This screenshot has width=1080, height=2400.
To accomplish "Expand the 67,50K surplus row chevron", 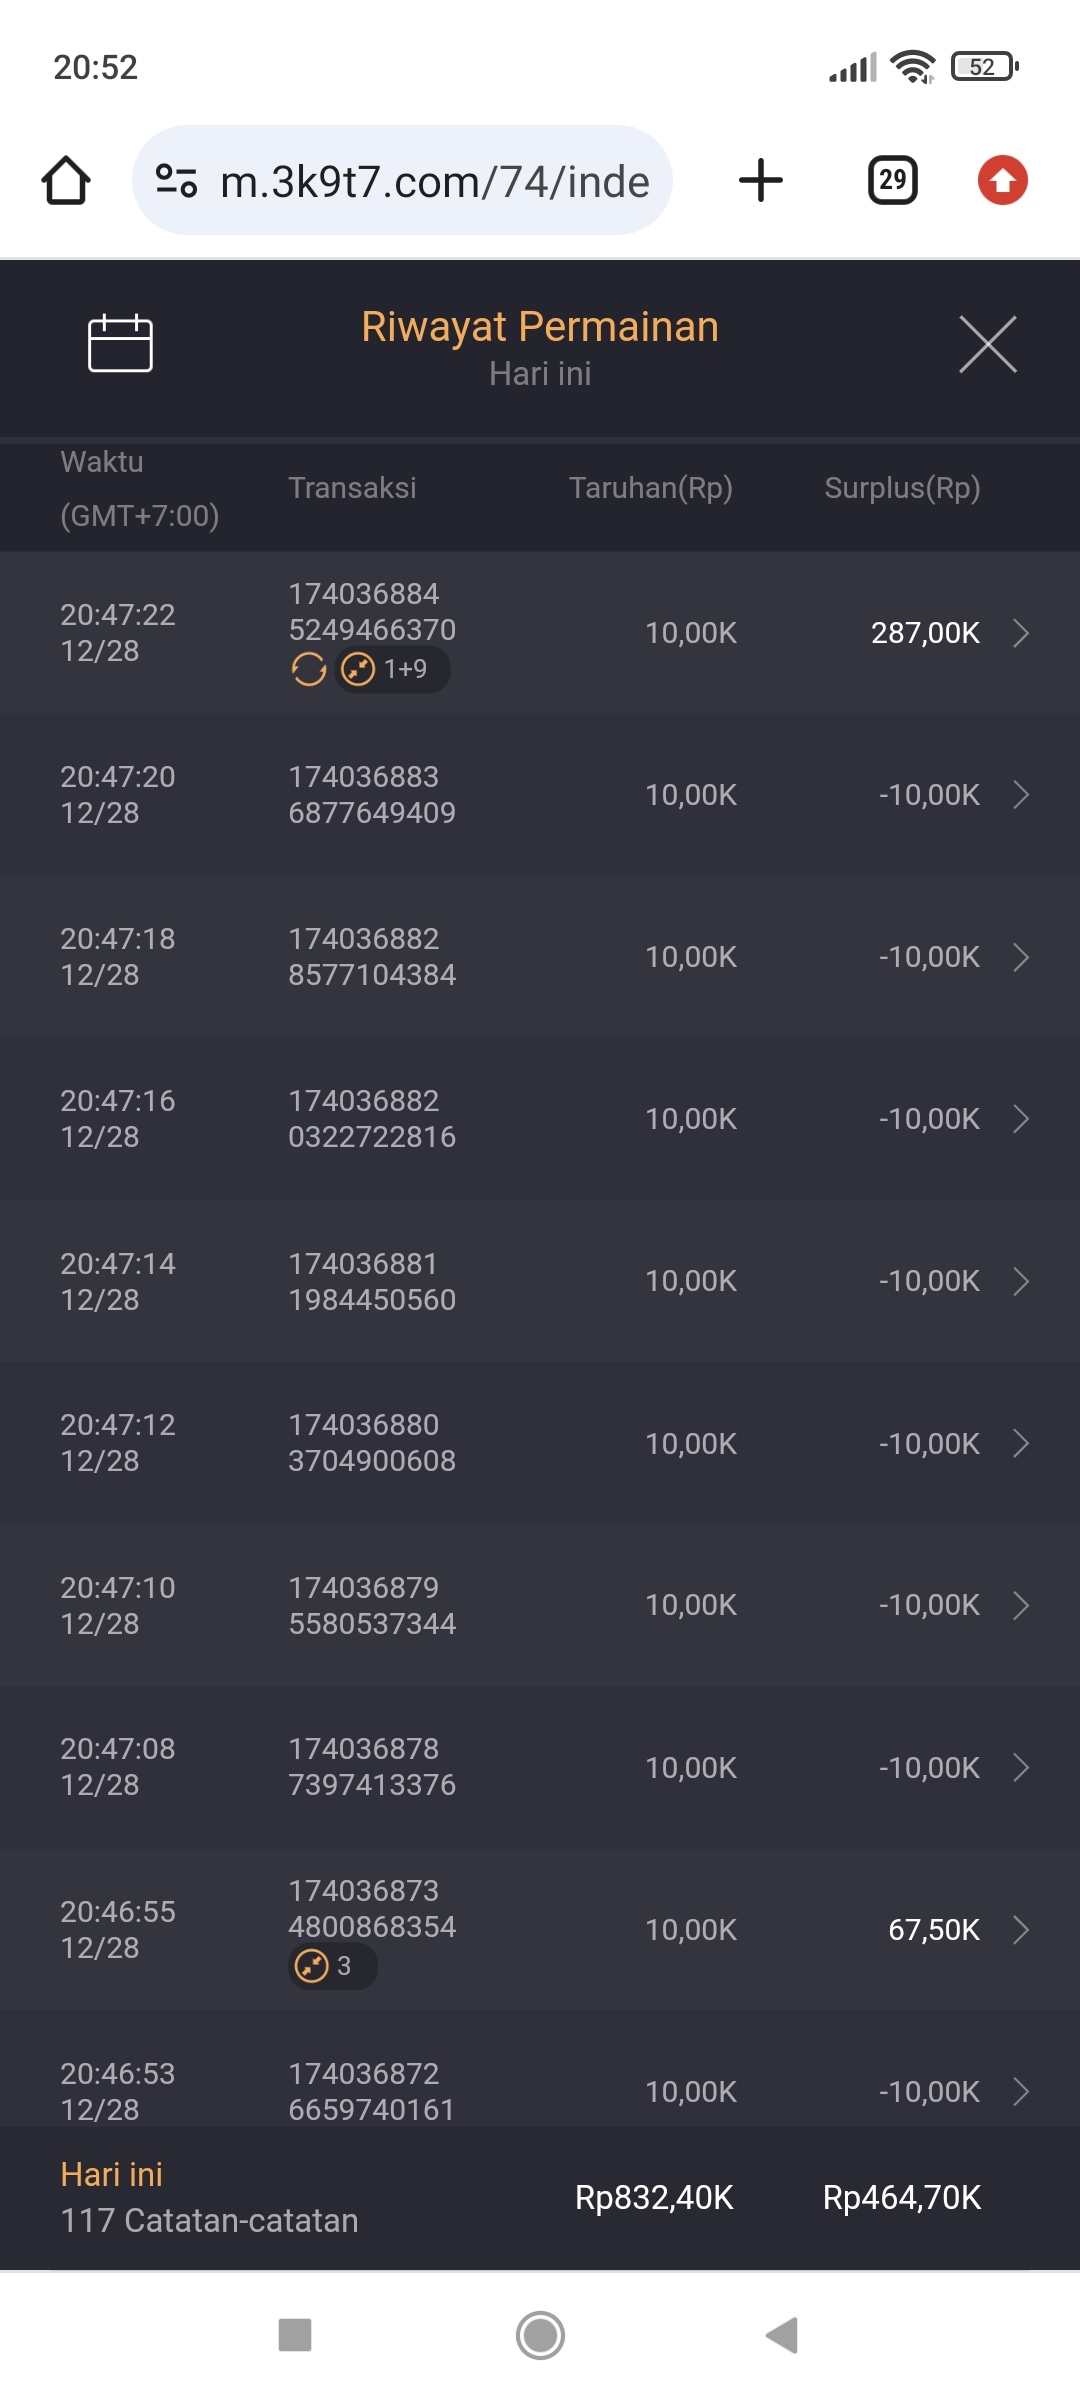I will click(1020, 1930).
